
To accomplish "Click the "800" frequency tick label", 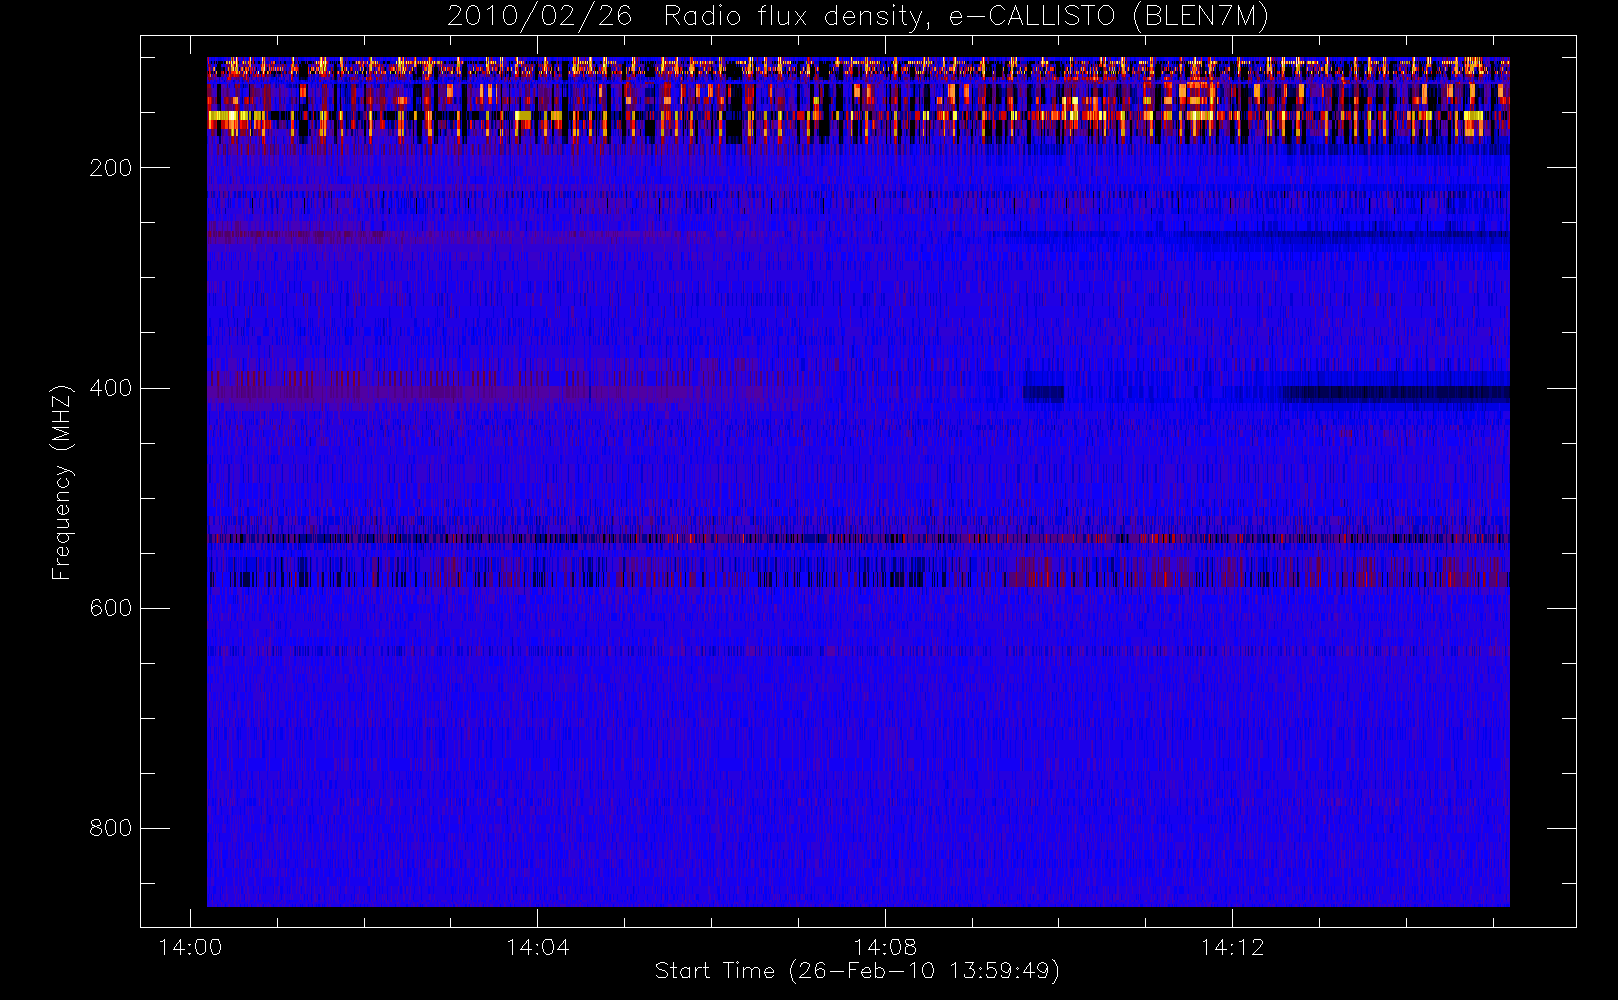I will click(110, 828).
